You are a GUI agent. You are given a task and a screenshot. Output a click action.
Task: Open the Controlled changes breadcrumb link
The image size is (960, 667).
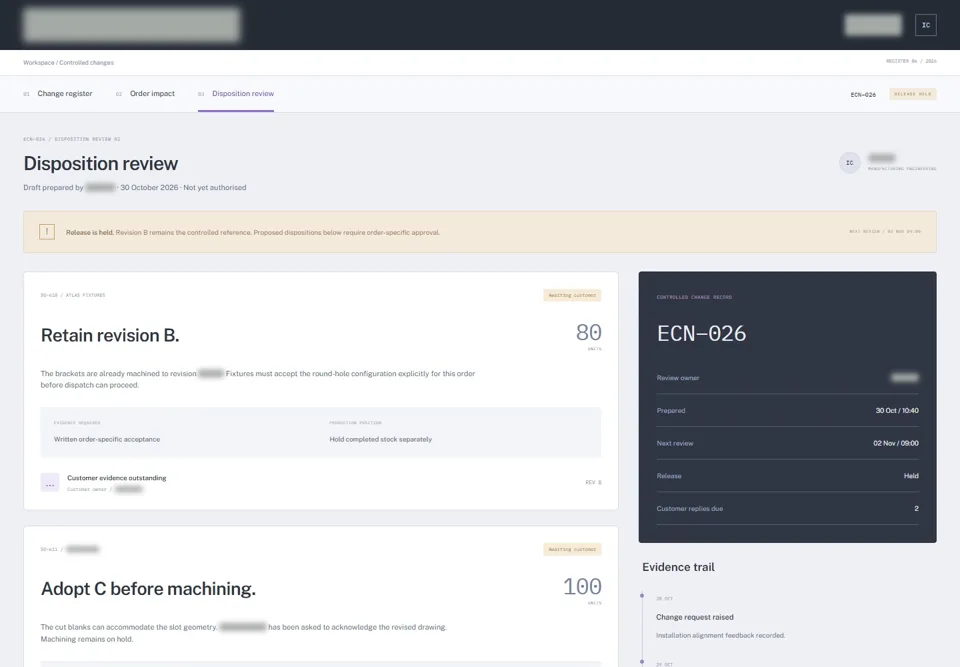[x=86, y=62]
